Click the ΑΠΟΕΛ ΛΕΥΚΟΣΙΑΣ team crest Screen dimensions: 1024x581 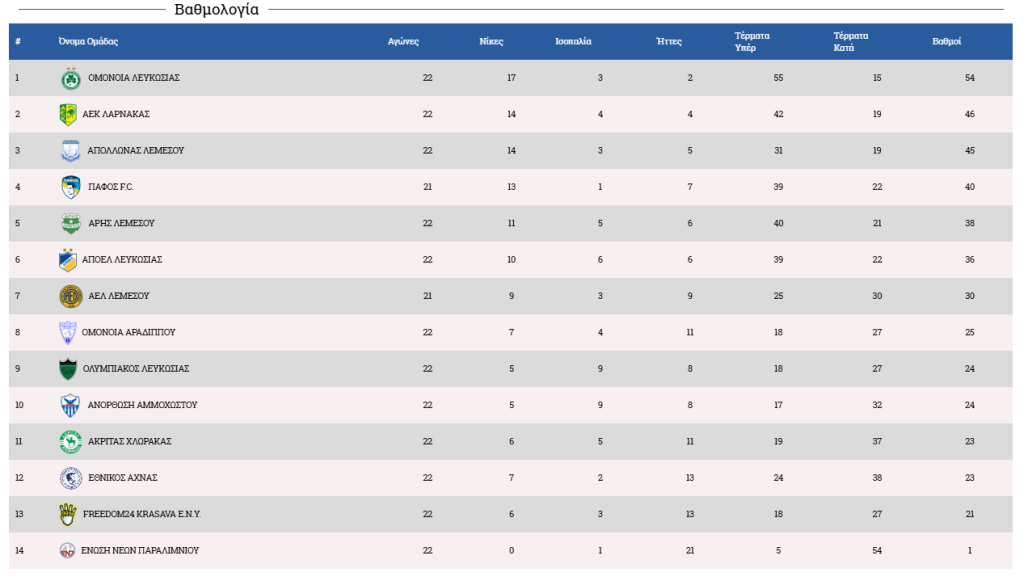(x=68, y=260)
